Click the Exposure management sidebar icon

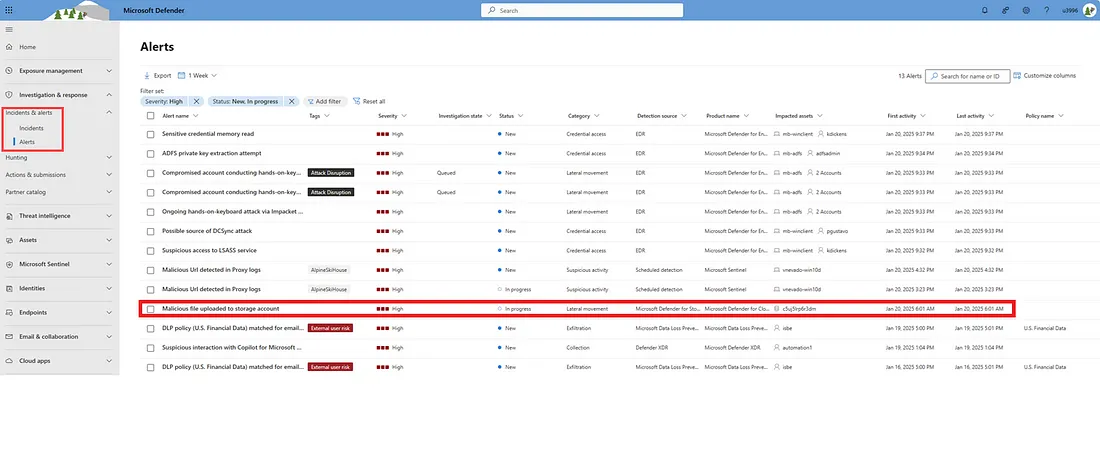(8, 71)
